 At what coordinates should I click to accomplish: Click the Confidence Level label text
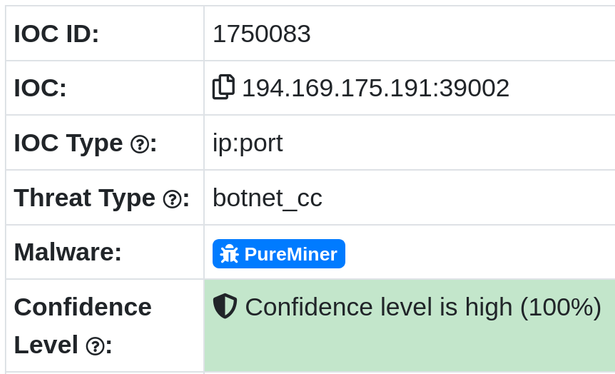click(83, 326)
